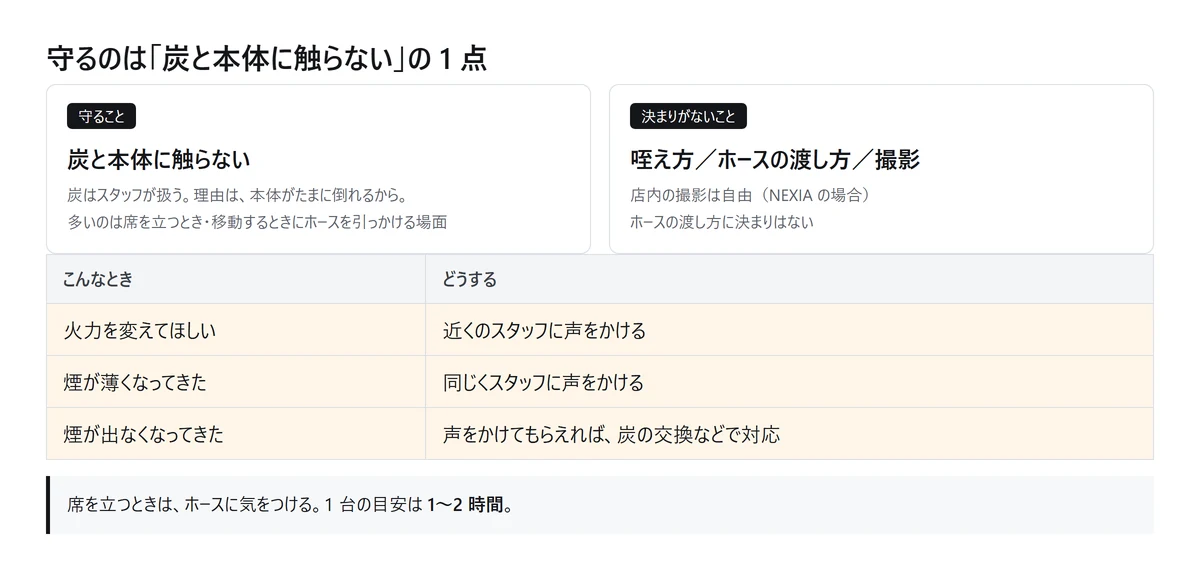
Task: Click the こんなとき column header
Action: (236, 280)
